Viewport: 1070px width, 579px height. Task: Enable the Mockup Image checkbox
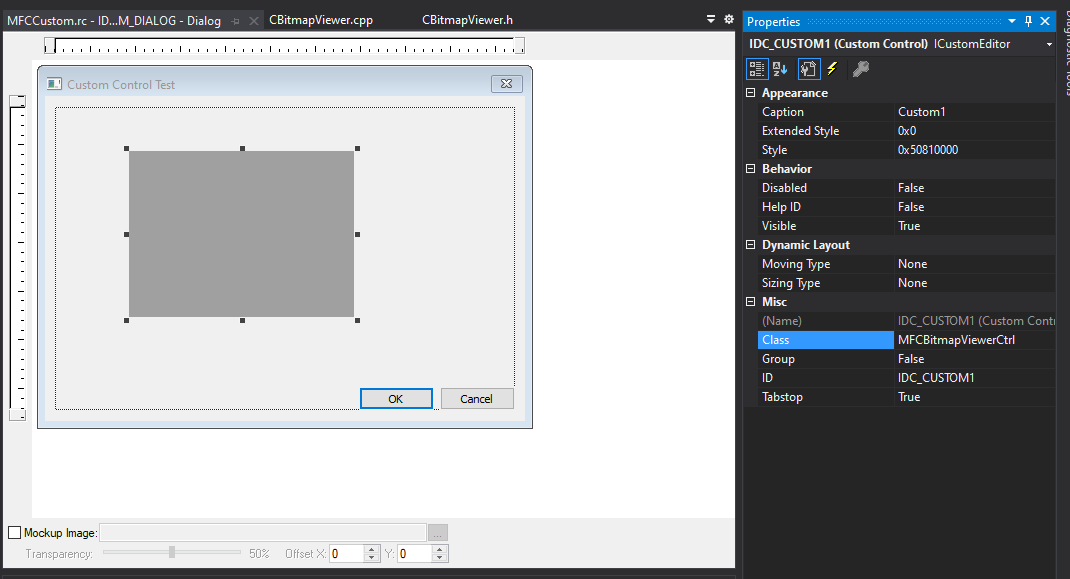point(14,533)
